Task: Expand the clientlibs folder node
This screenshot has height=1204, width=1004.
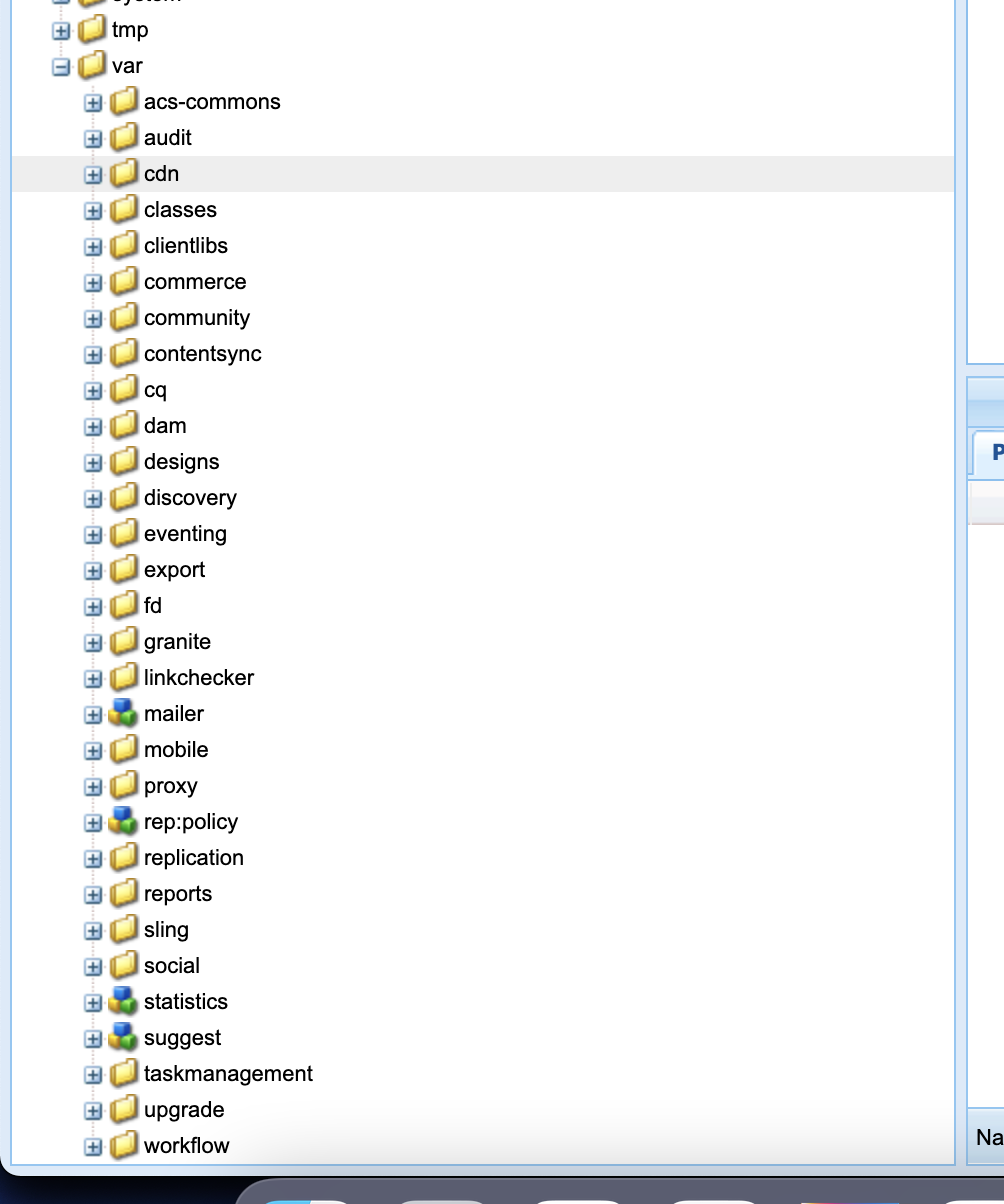Action: coord(93,247)
